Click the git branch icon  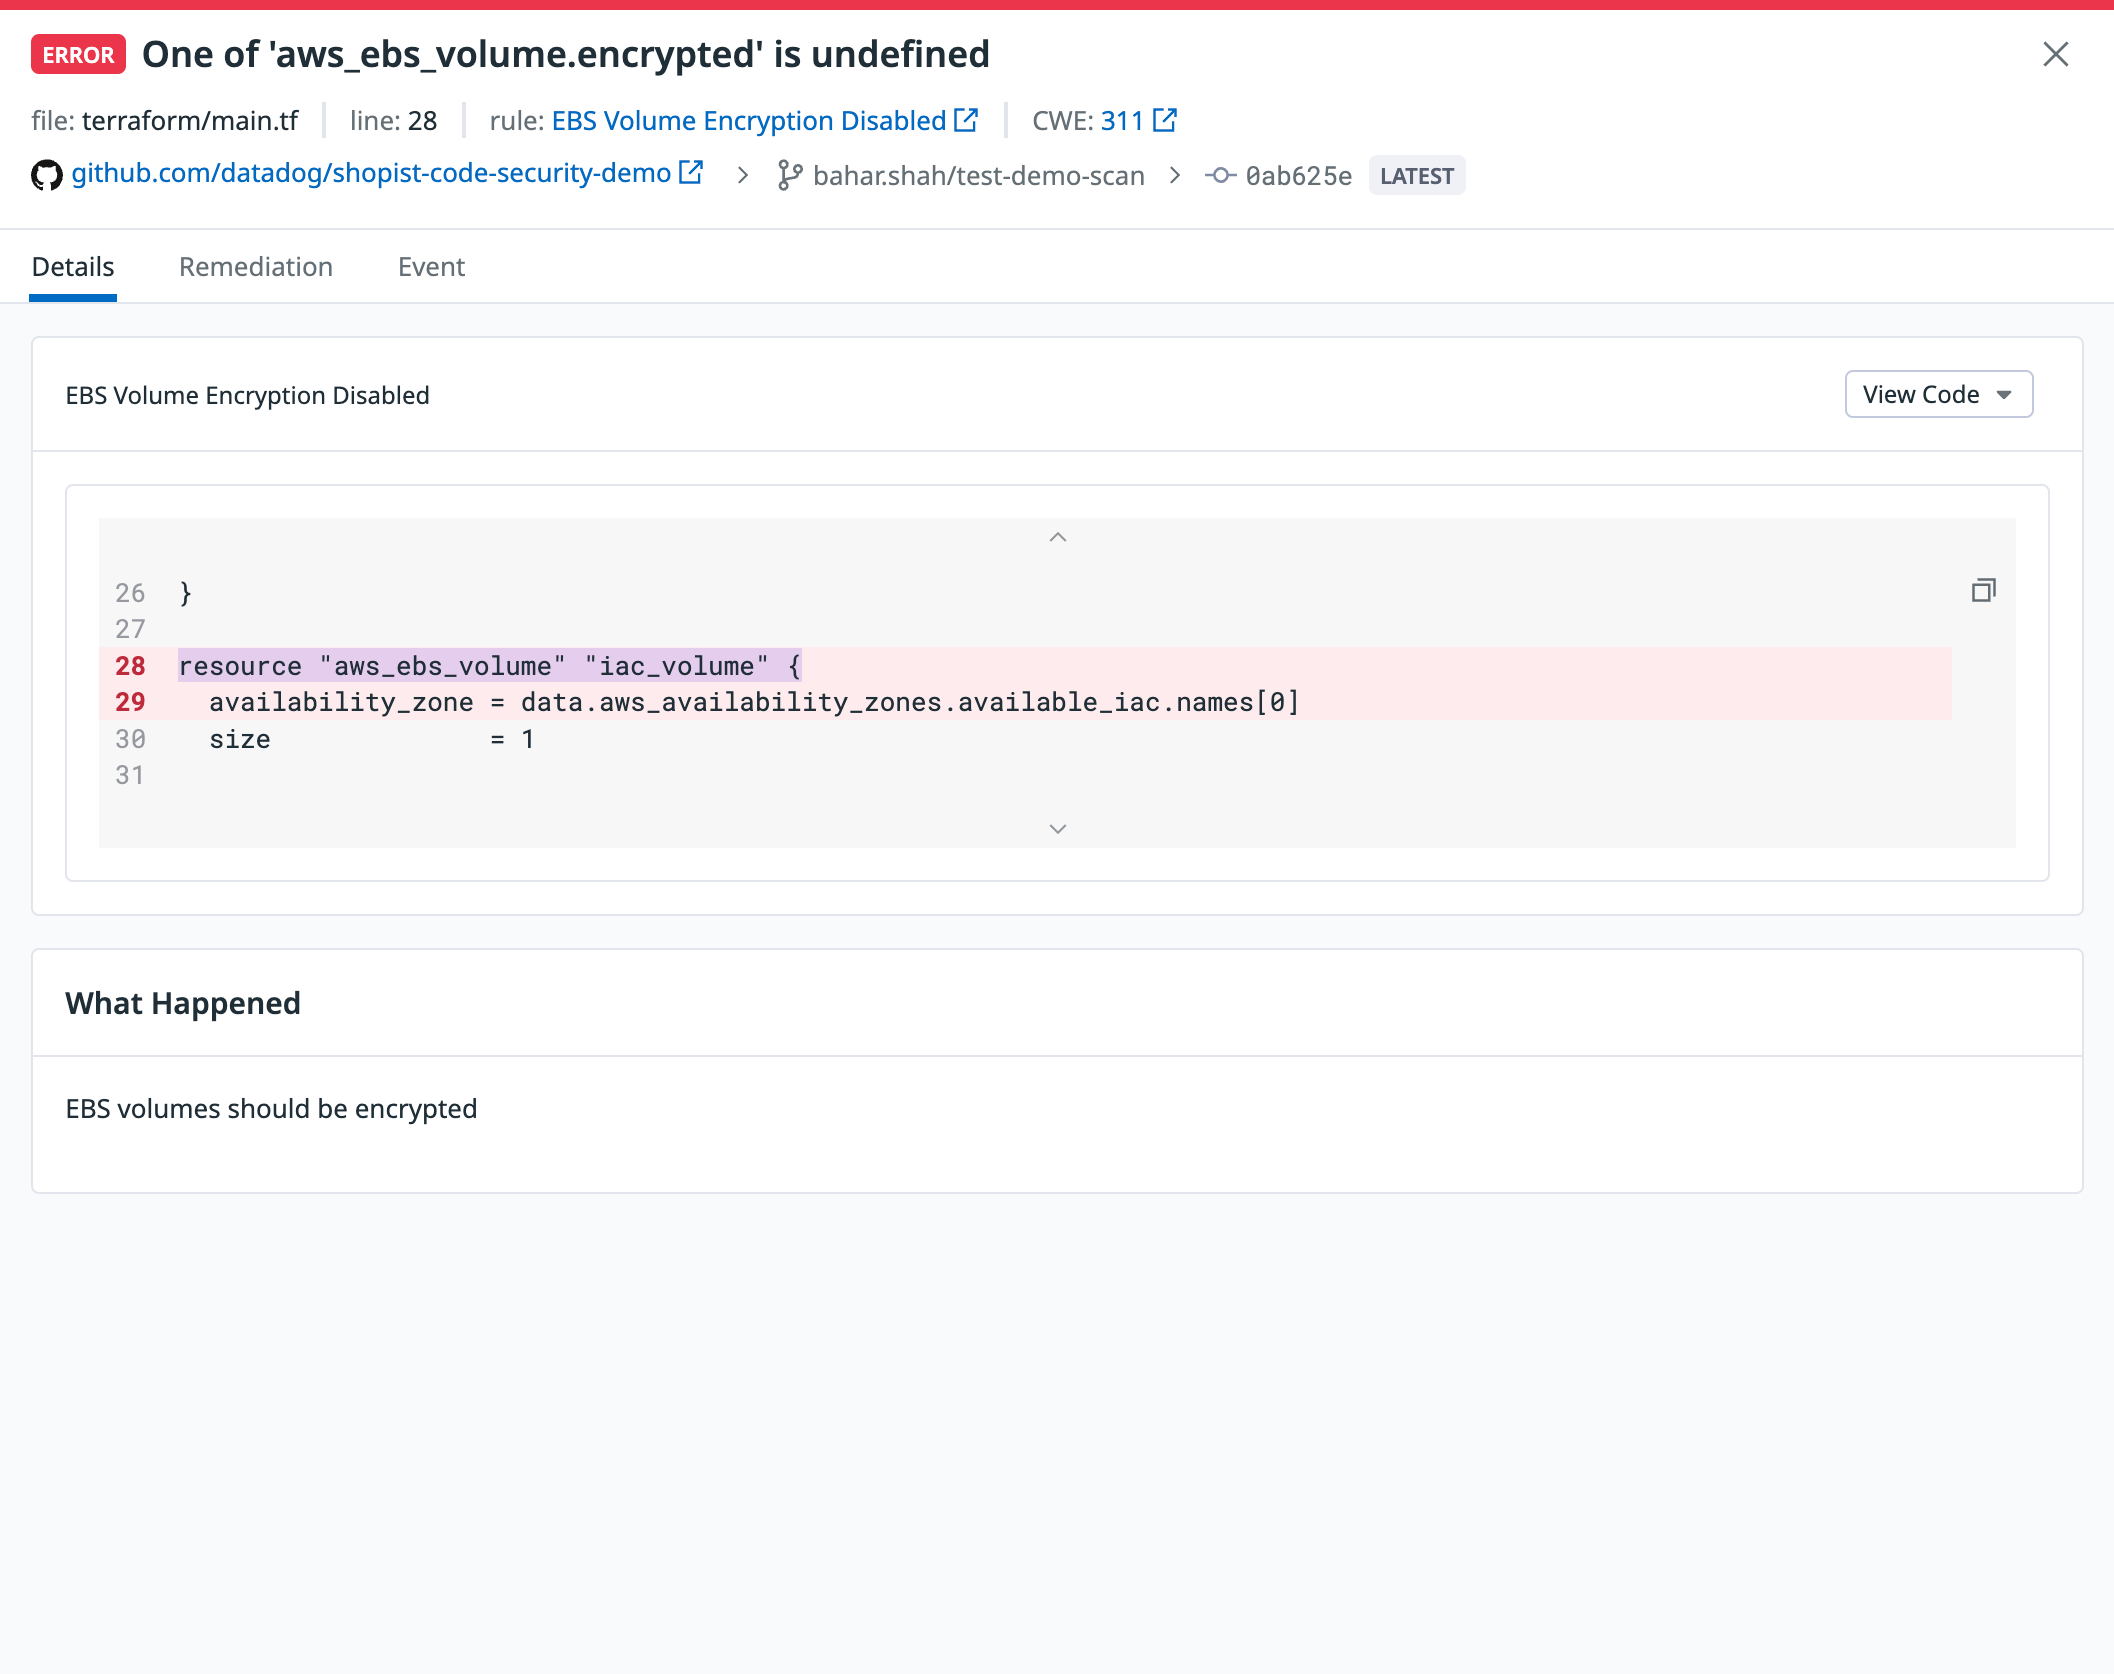[789, 175]
